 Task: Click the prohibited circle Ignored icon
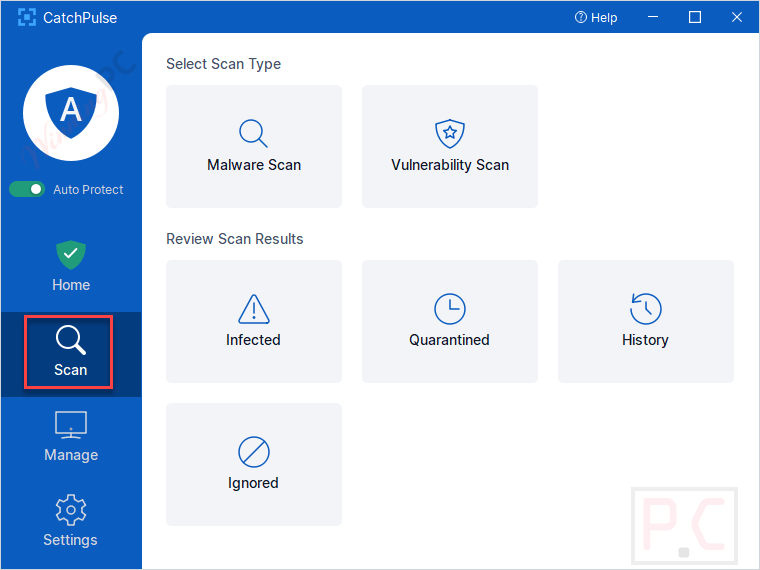[254, 452]
